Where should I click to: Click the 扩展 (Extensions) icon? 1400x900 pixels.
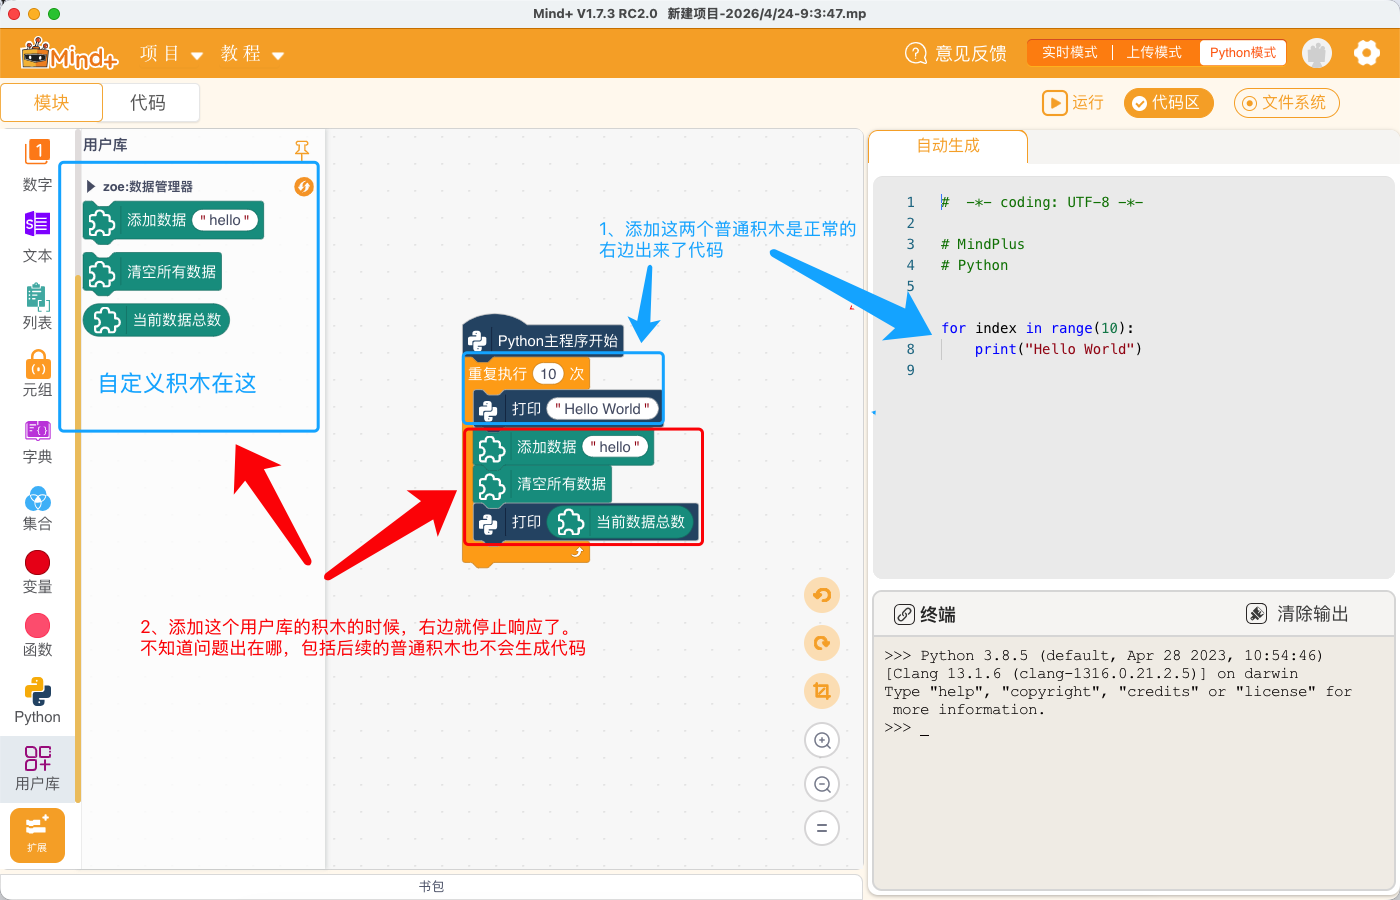coord(37,835)
